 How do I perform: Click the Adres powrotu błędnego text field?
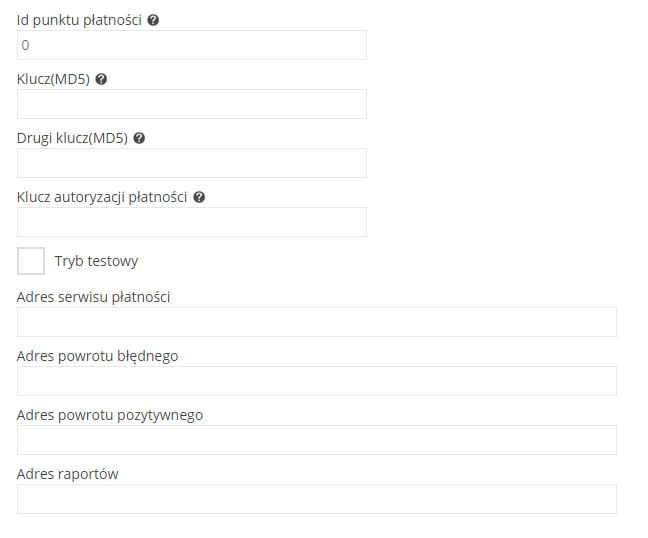point(317,381)
